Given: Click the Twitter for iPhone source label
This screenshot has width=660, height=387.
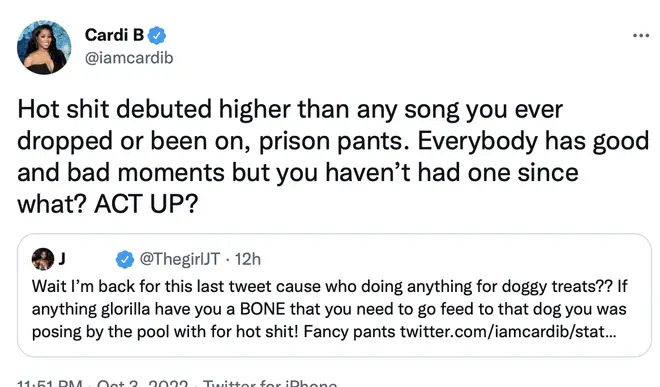Looking at the screenshot, I should pos(270,384).
